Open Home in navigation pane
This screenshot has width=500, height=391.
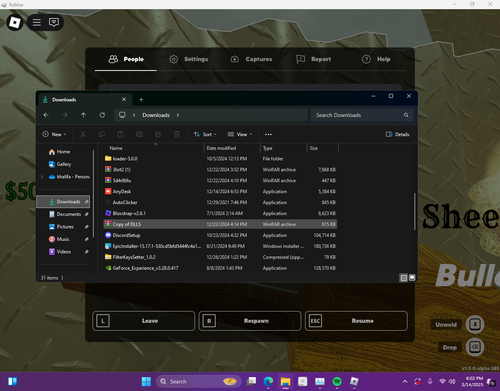tap(60, 152)
